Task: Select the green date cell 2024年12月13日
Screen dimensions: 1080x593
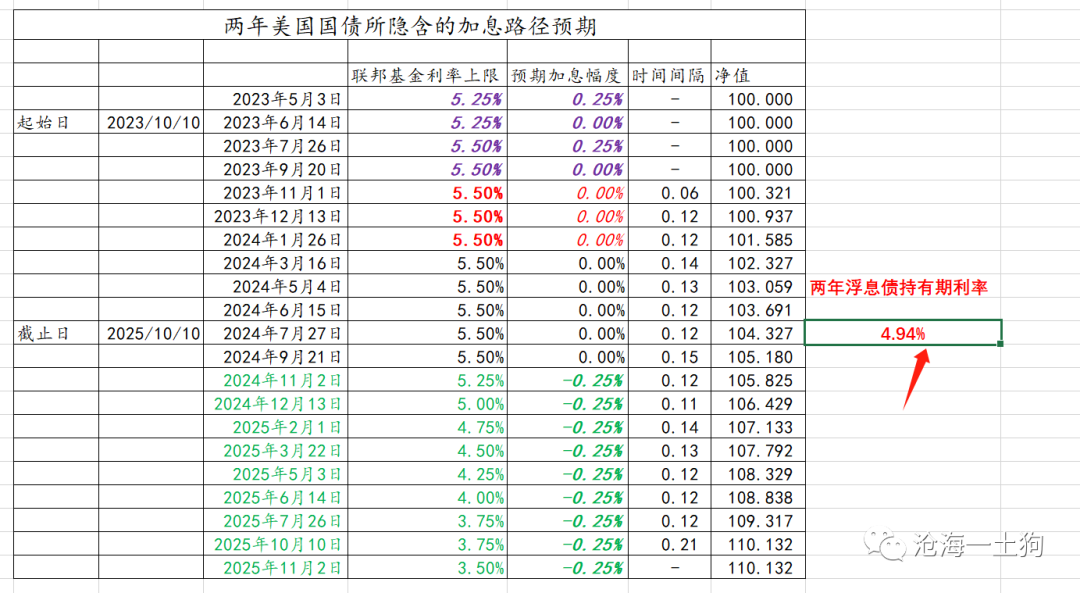Action: [x=276, y=404]
